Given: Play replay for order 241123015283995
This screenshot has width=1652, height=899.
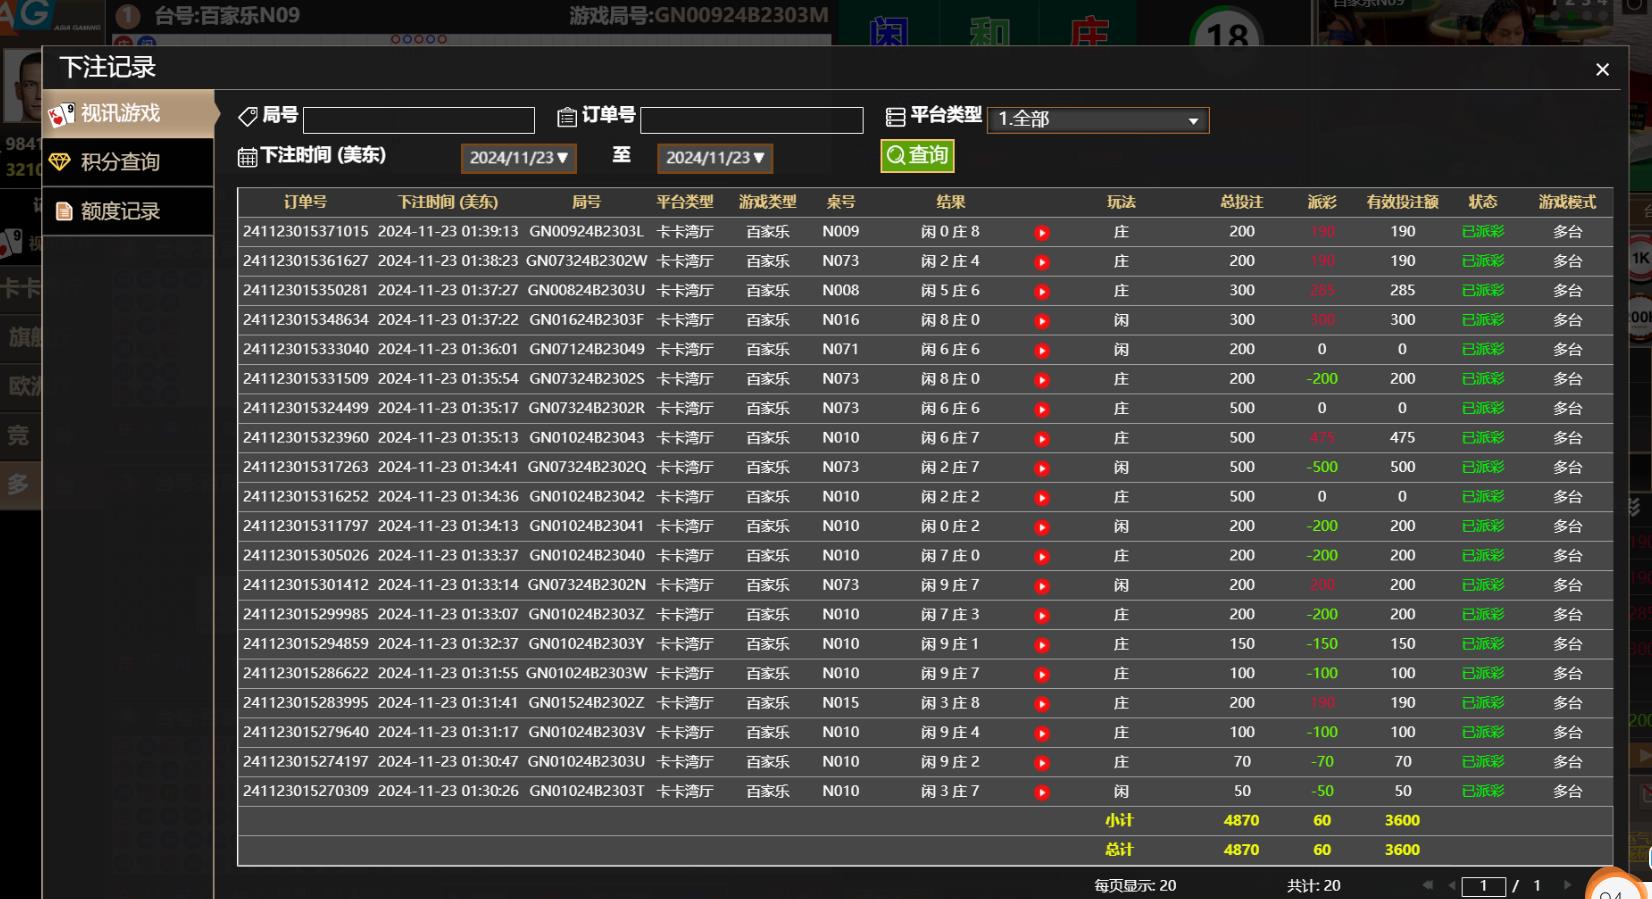Looking at the screenshot, I should coord(1042,704).
